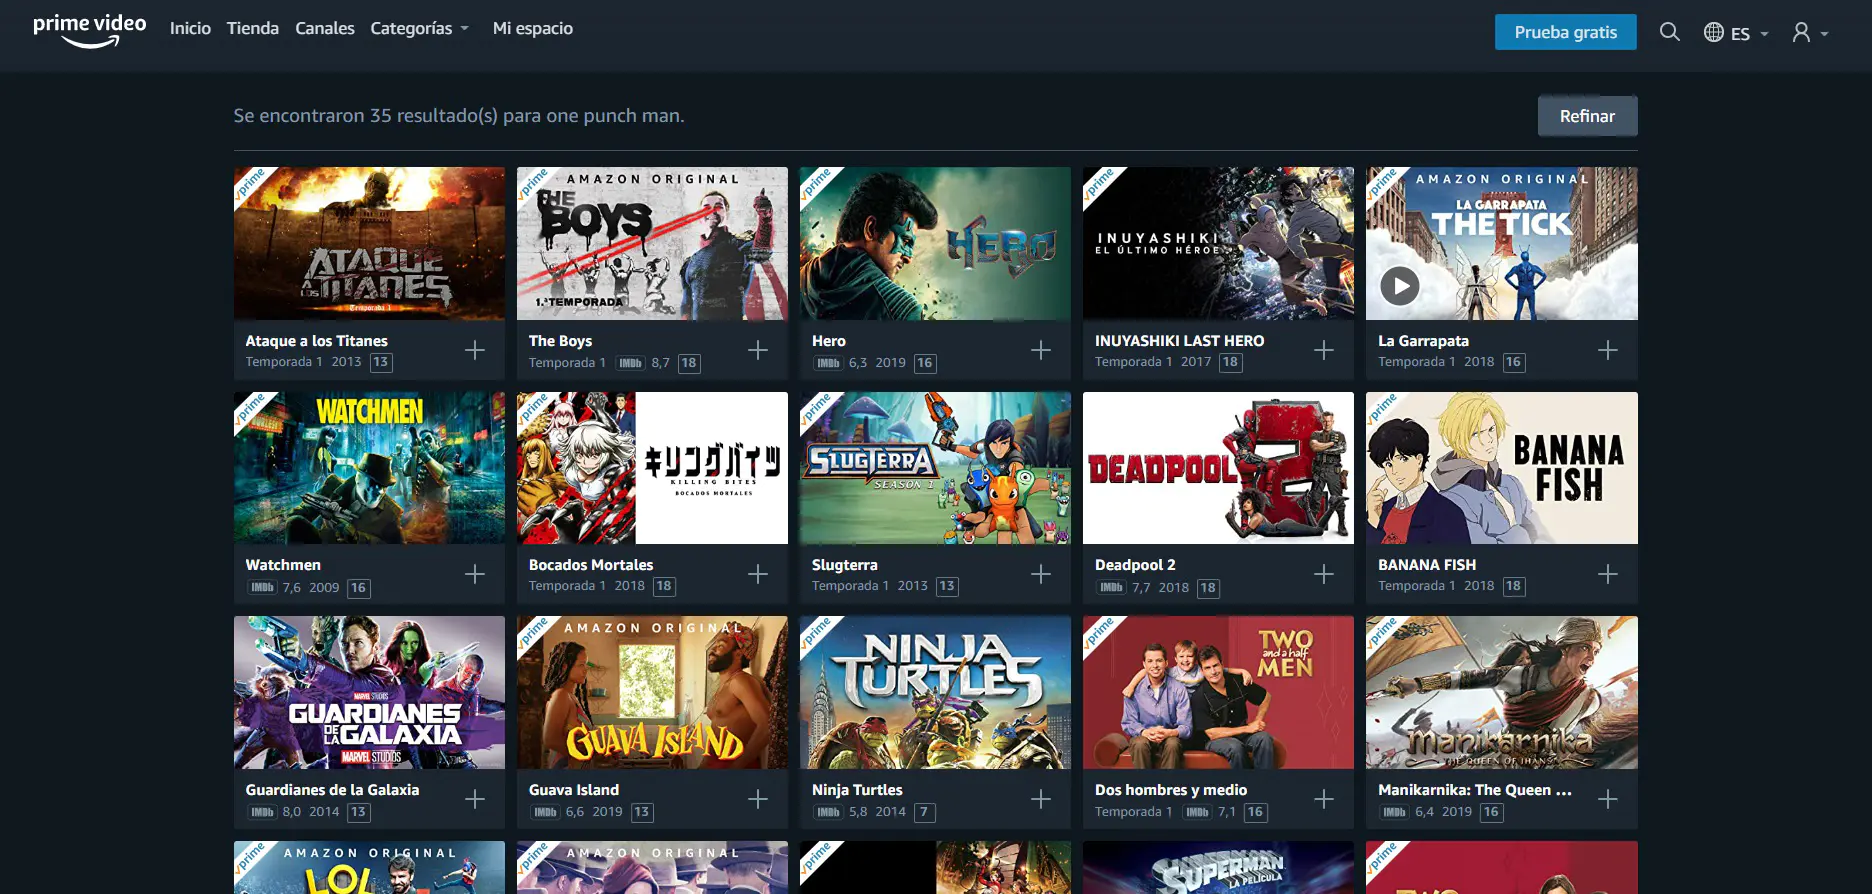Screen dimensions: 1872x894
Task: Add Hero to watchlist
Action: pyautogui.click(x=1041, y=350)
